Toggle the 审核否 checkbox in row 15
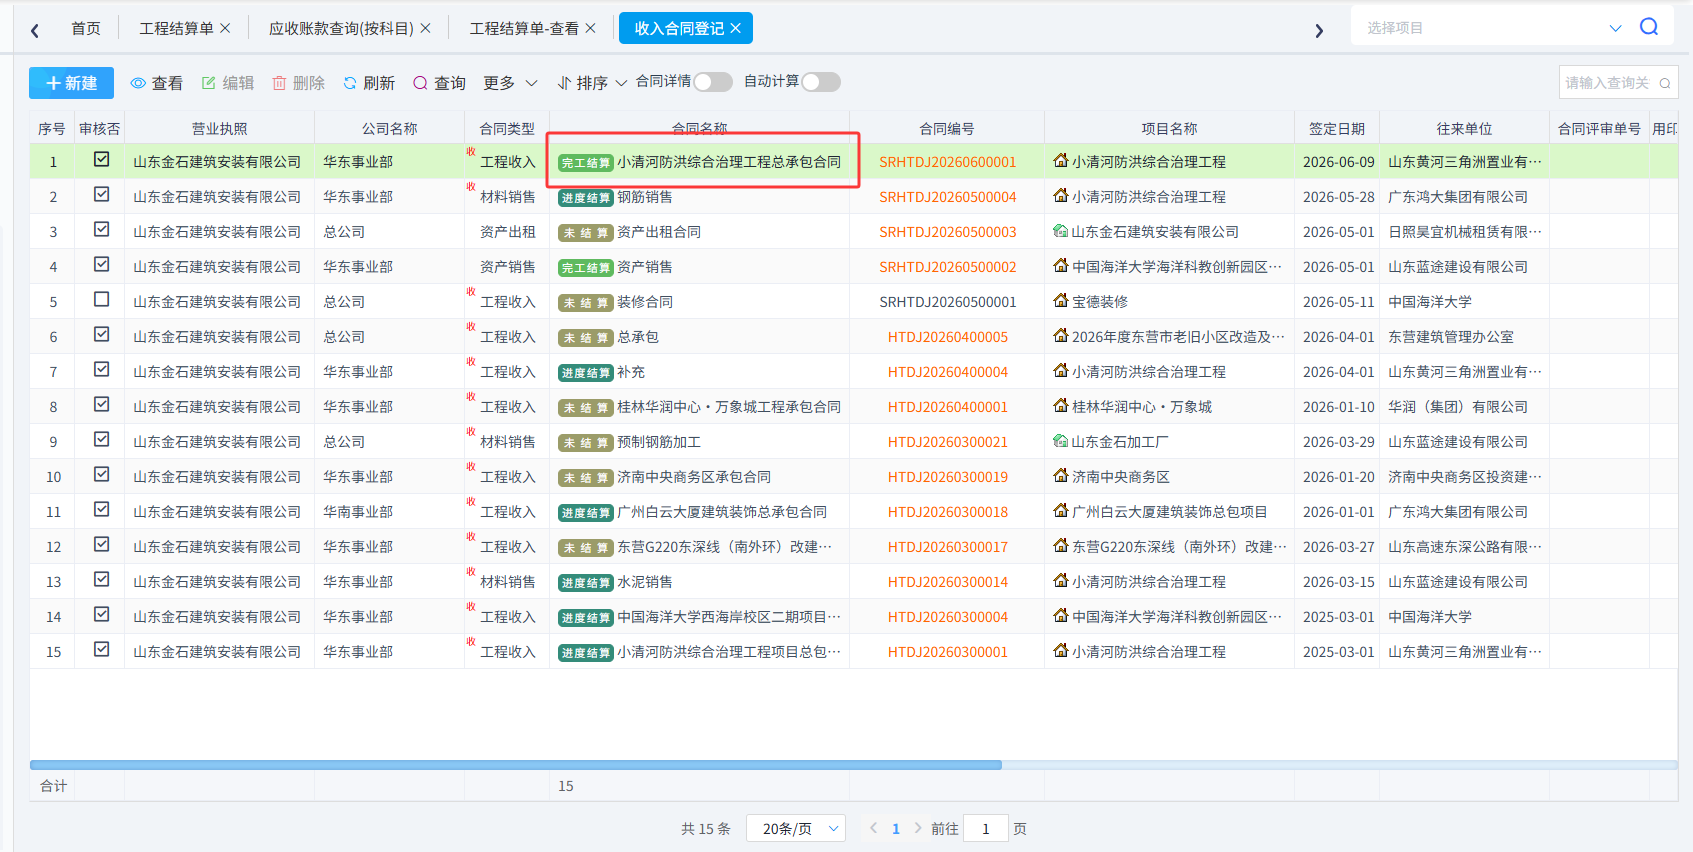The height and width of the screenshot is (852, 1693). click(101, 649)
